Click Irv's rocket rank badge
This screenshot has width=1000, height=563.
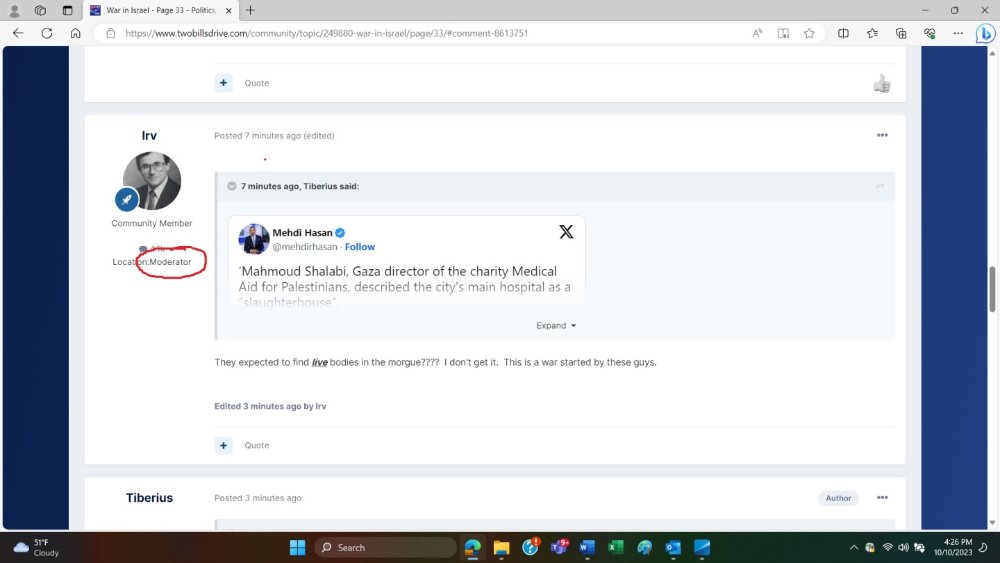tap(126, 200)
